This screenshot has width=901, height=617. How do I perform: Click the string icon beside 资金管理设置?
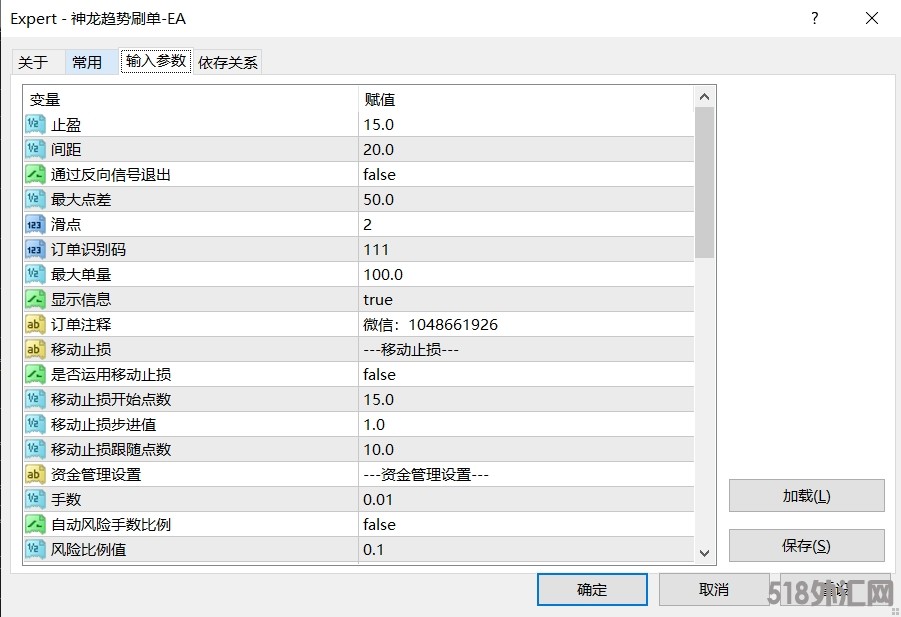[35, 475]
